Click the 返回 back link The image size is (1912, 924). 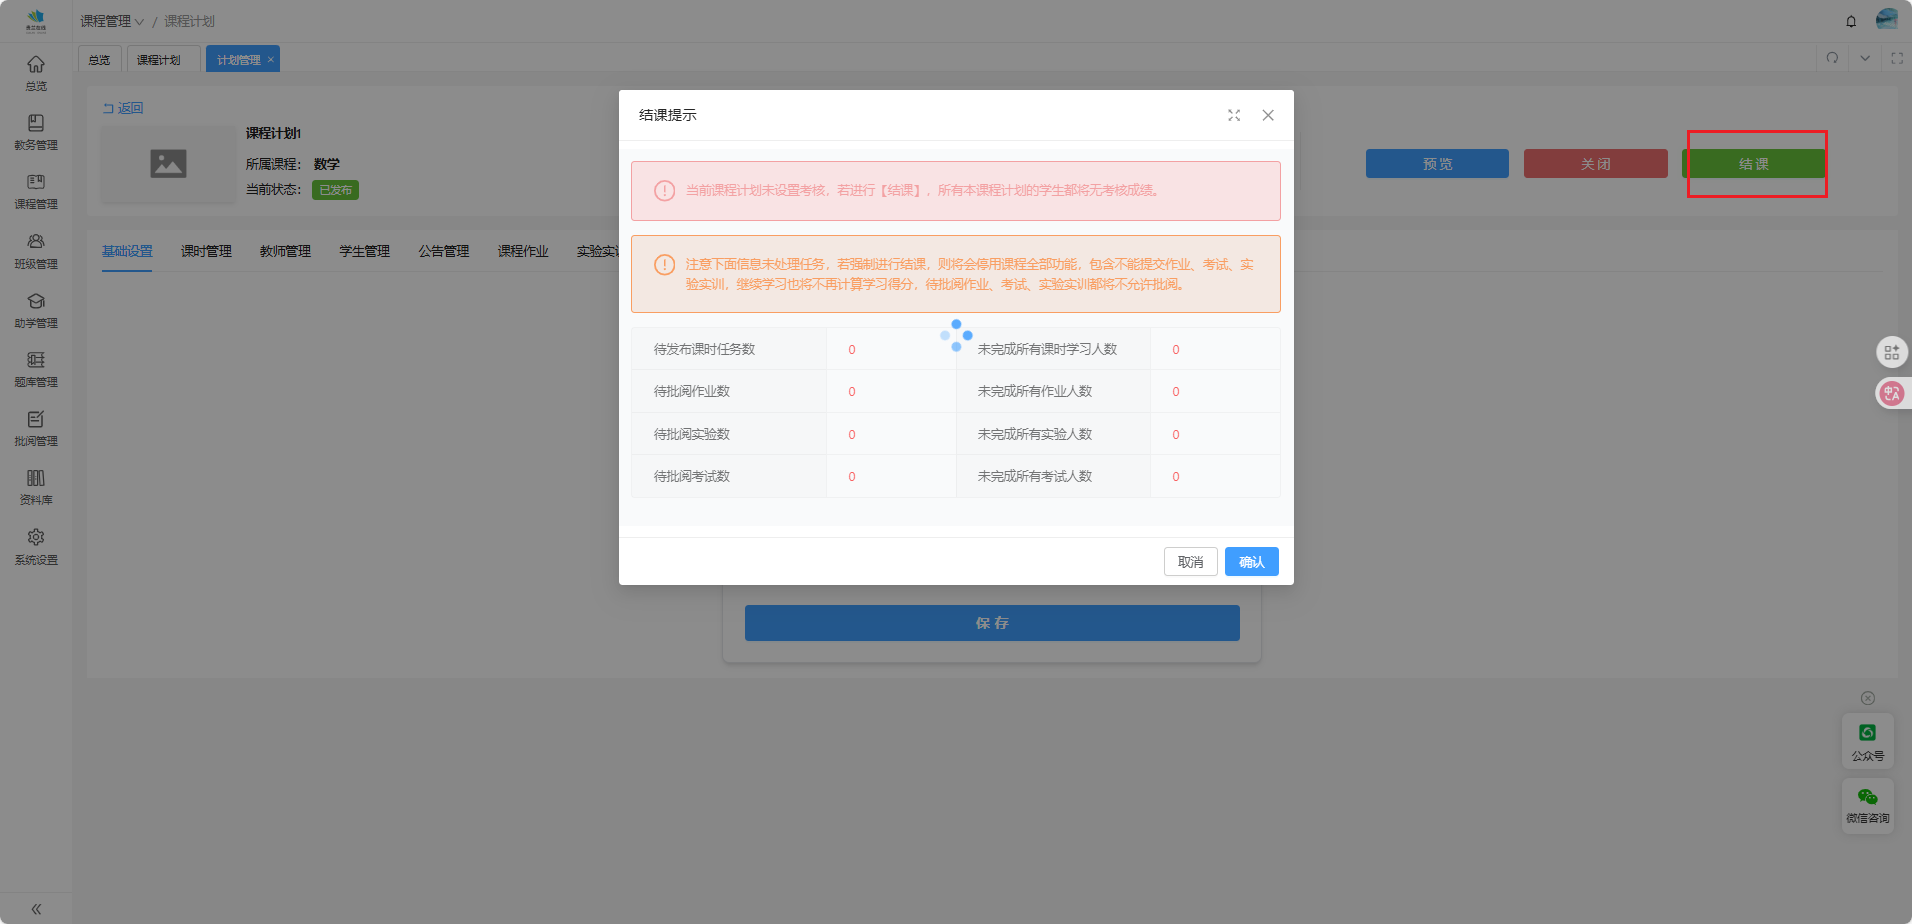pyautogui.click(x=124, y=108)
